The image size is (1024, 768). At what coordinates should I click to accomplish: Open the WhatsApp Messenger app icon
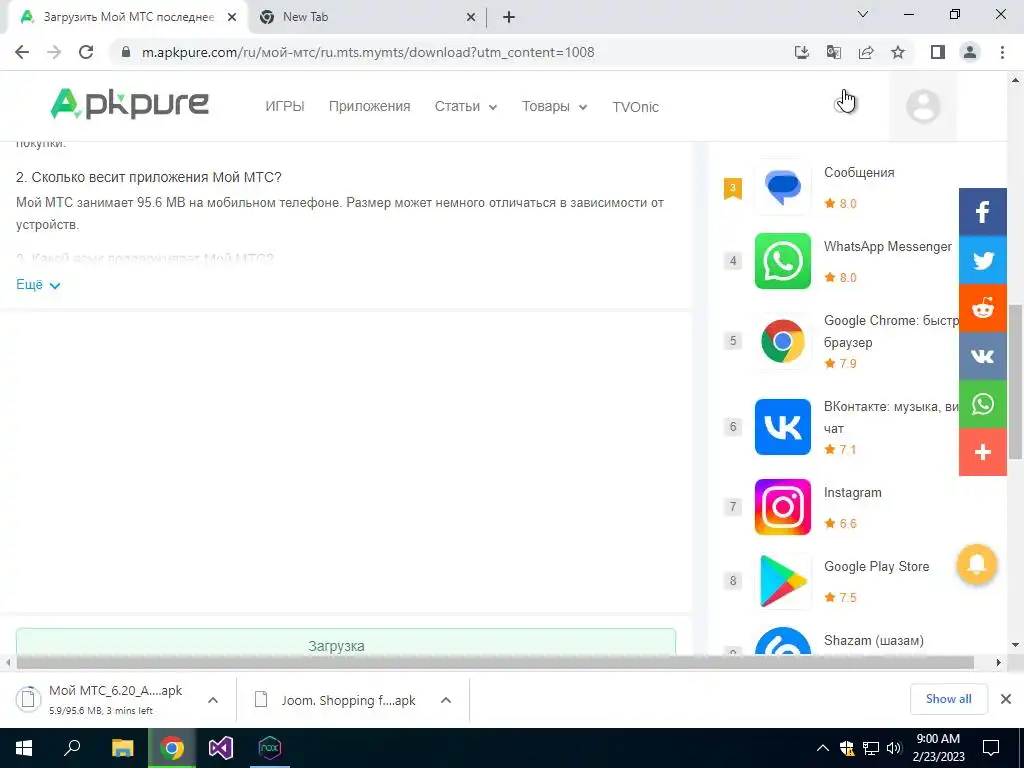click(x=782, y=261)
